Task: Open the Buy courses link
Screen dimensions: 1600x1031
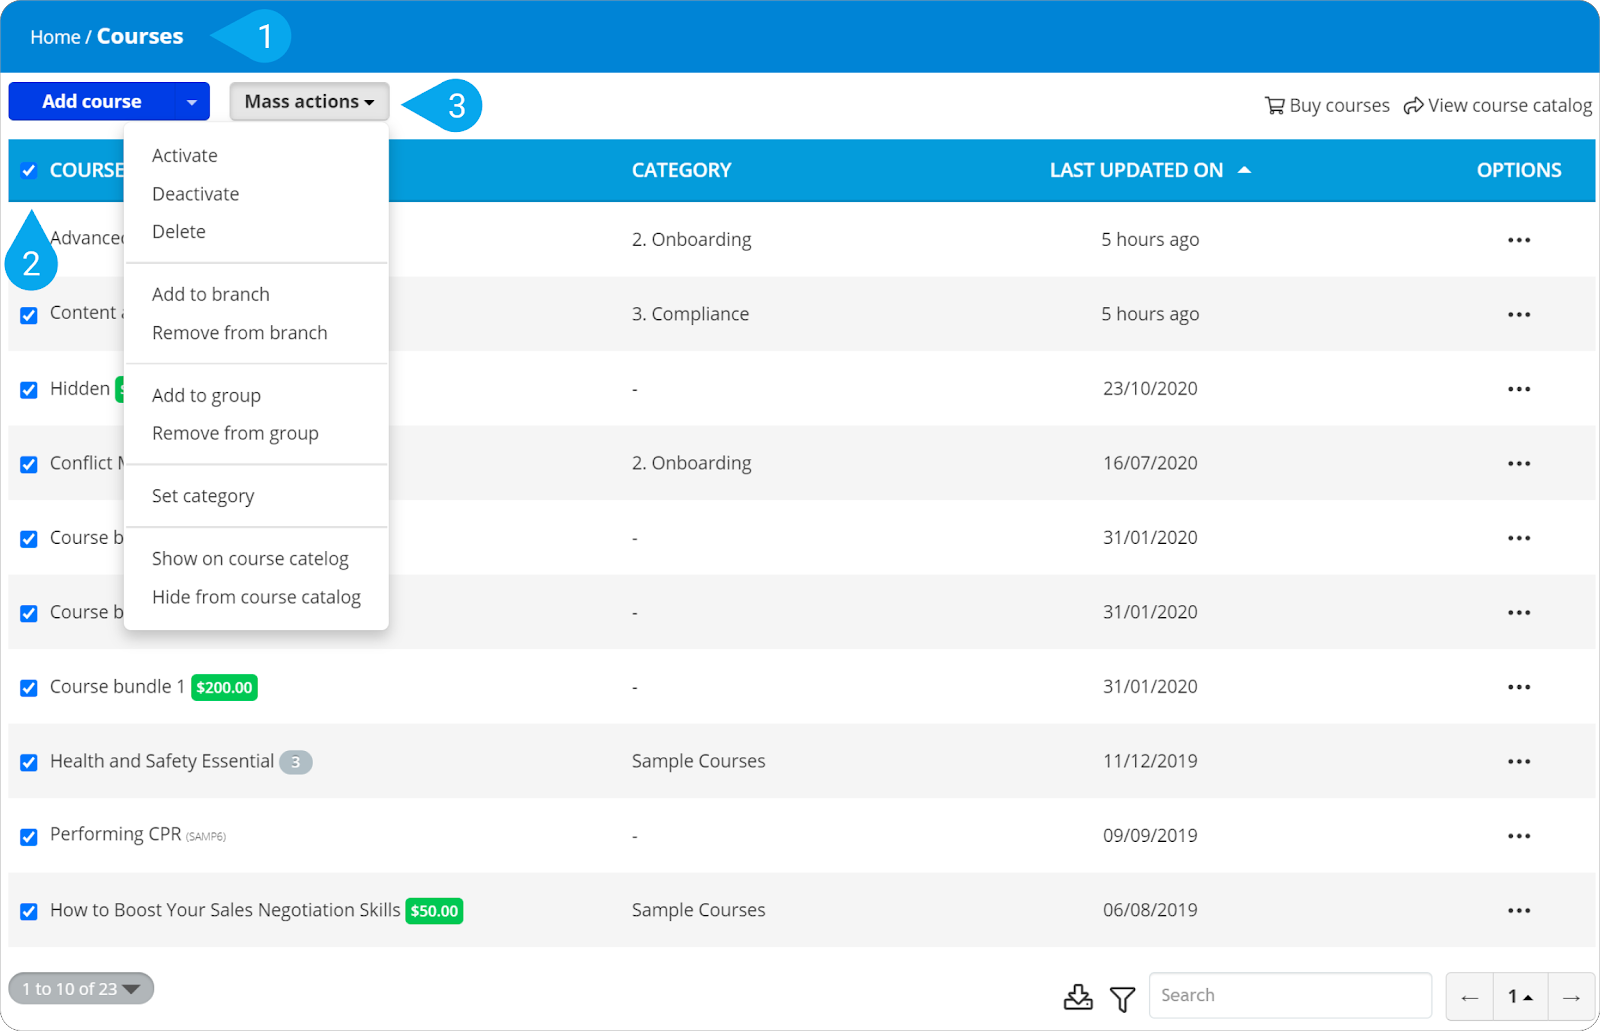Action: tap(1327, 105)
